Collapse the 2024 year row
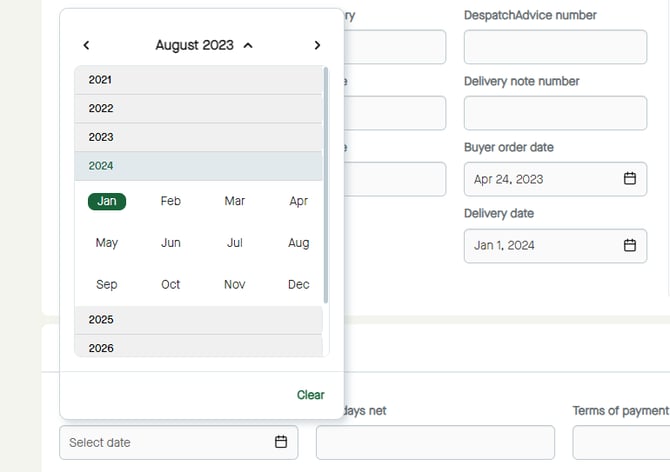Viewport: 670px width, 472px height. pos(198,166)
